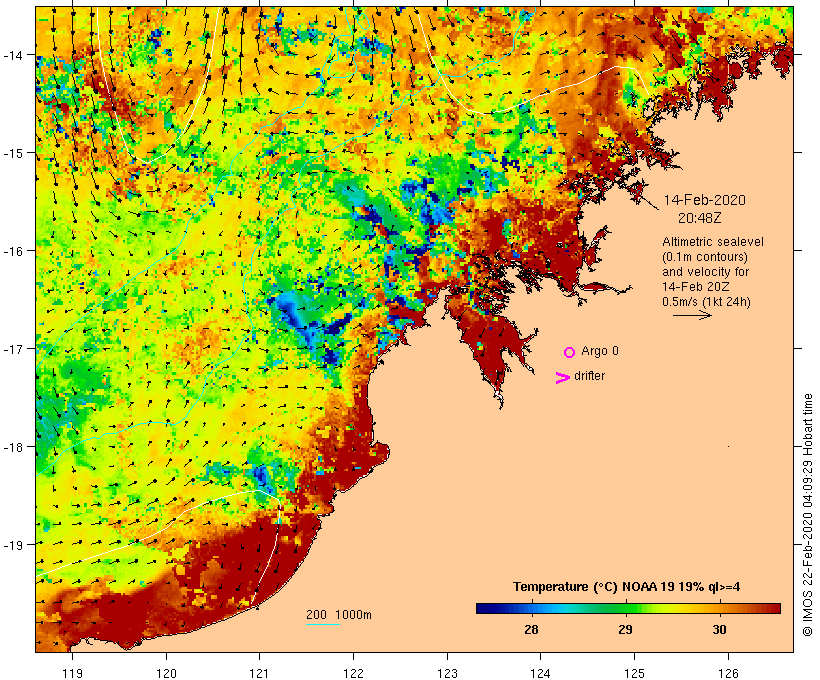Click the '(0.1m contours)' text line

click(x=705, y=257)
